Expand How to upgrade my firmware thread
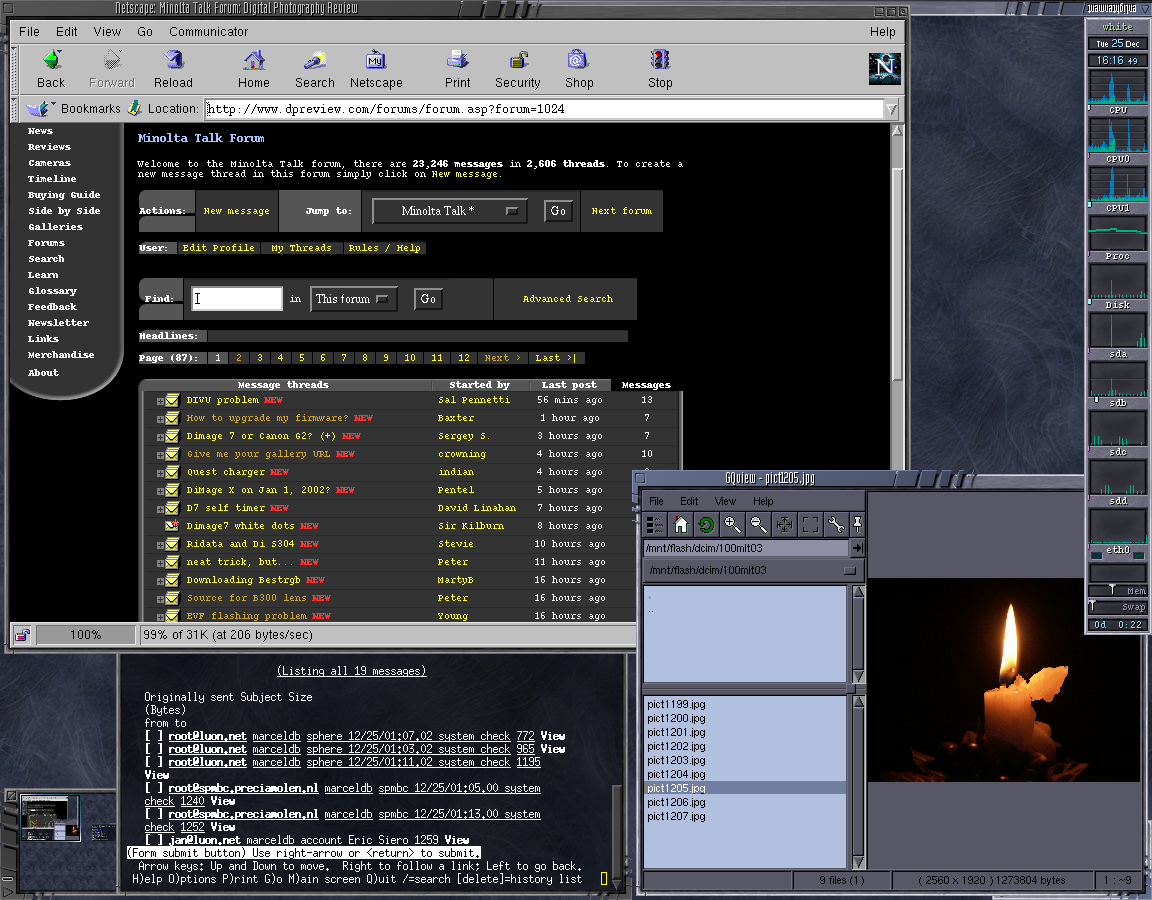1152x900 pixels. (x=159, y=419)
